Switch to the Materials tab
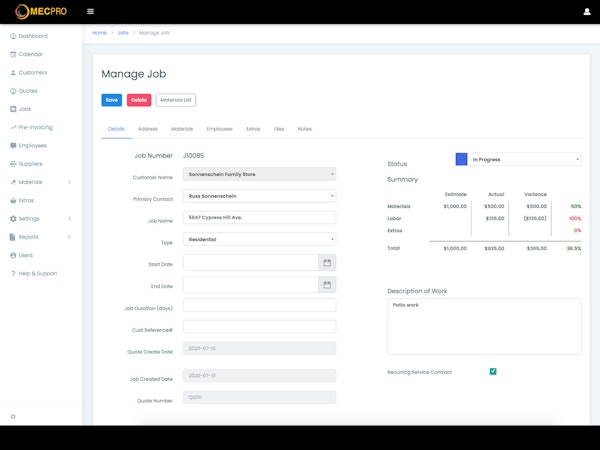Viewport: 600px width, 450px height. click(x=182, y=129)
